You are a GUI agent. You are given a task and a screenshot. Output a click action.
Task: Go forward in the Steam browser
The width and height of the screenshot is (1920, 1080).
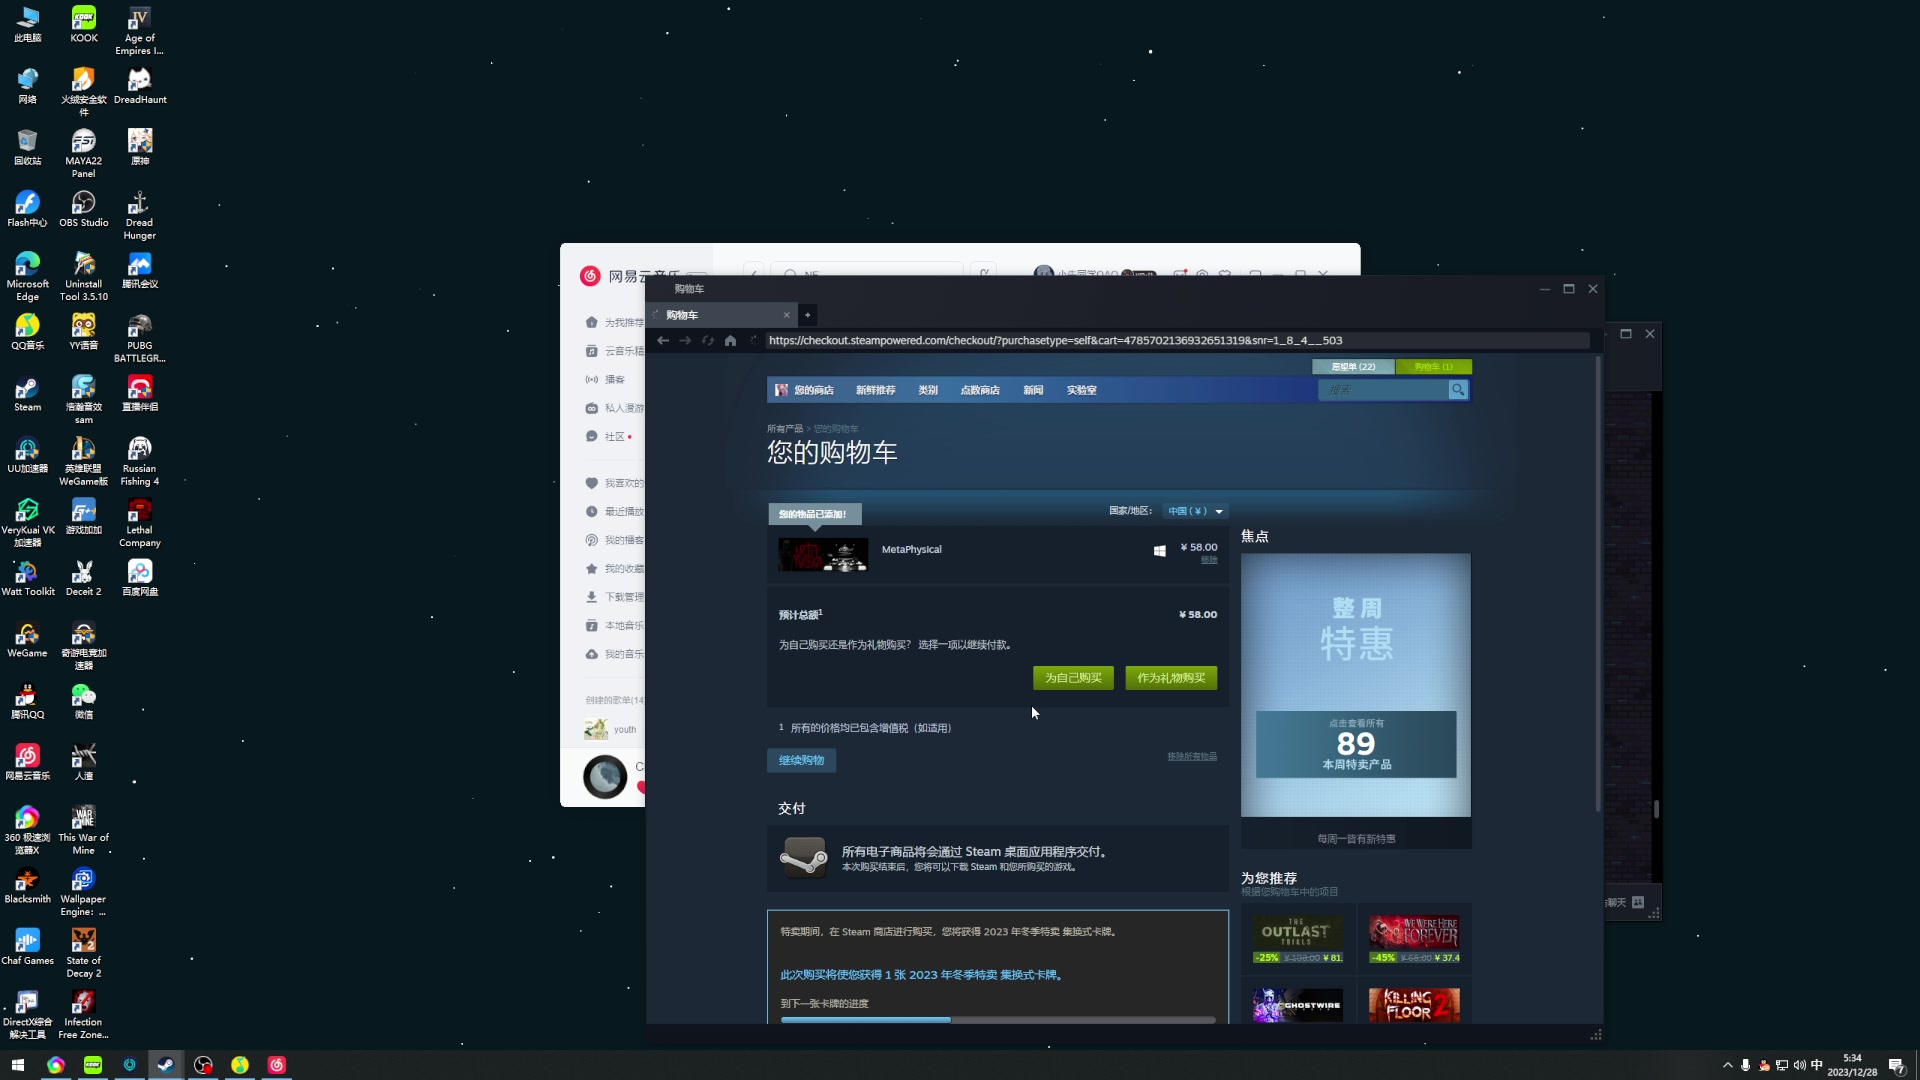pyautogui.click(x=685, y=341)
